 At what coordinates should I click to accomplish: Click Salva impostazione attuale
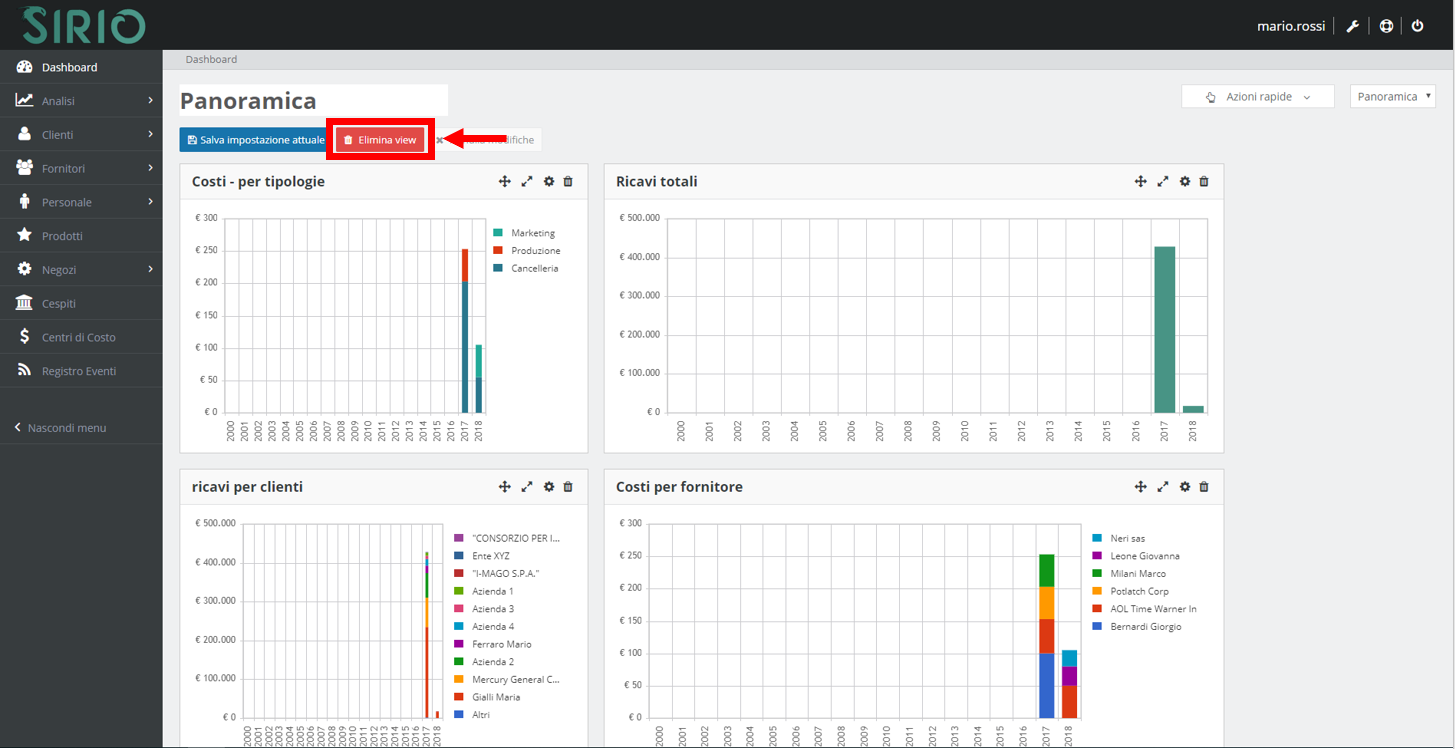[x=253, y=139]
